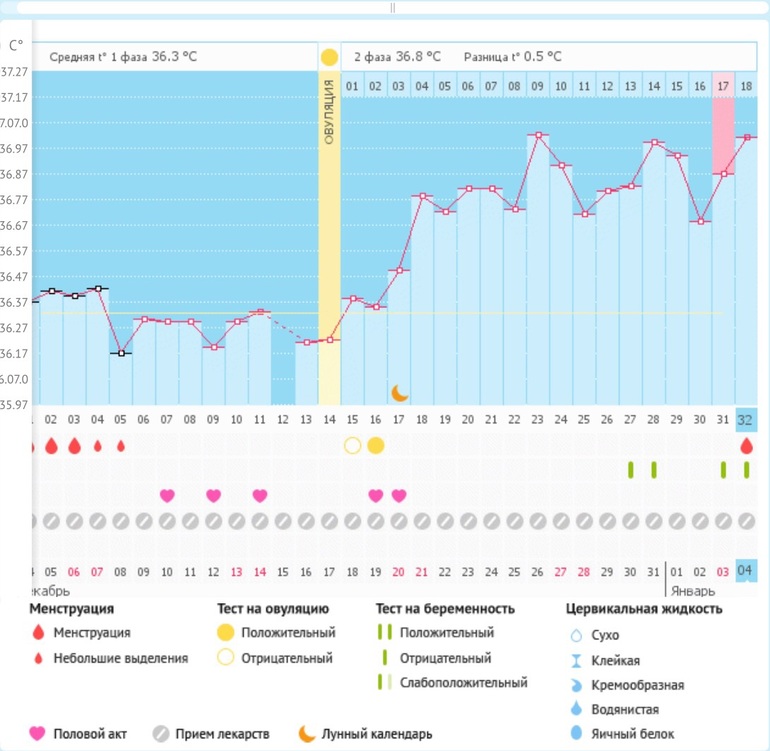Viewport: 770px width, 751px height.
Task: Select the highlighted cycle day 32 cell
Action: [x=746, y=419]
